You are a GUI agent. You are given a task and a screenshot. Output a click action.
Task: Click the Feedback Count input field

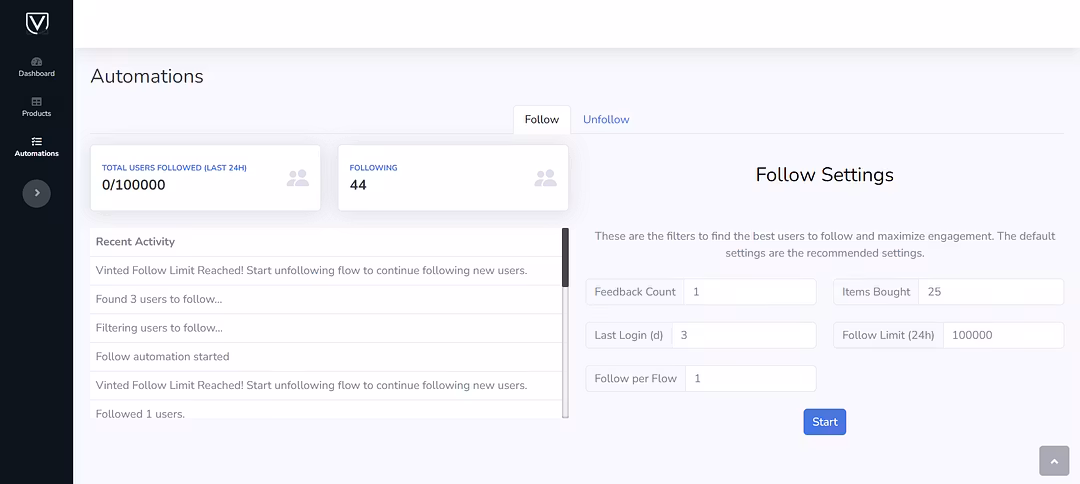(750, 292)
